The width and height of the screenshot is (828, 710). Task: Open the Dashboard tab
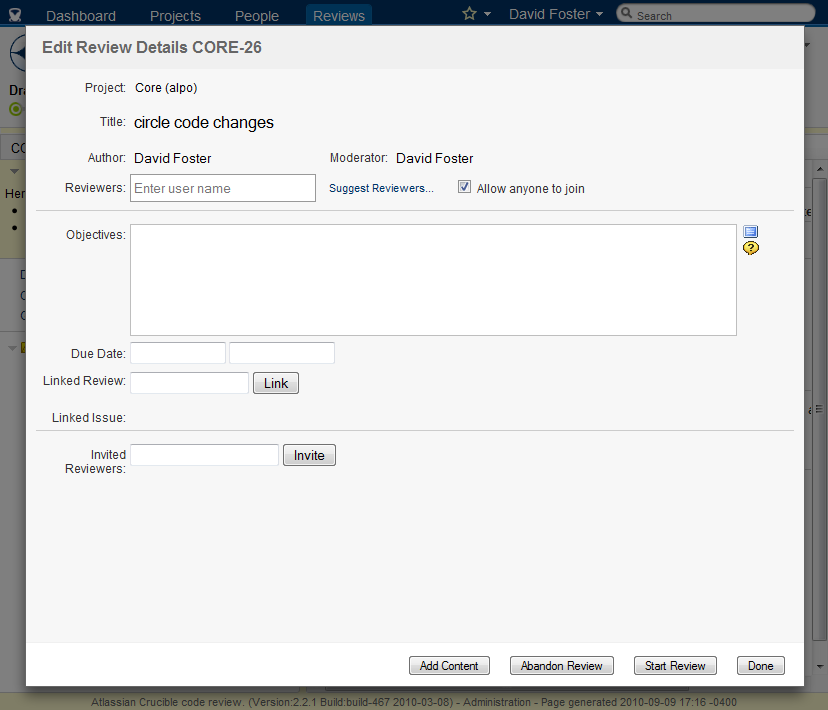(x=80, y=16)
